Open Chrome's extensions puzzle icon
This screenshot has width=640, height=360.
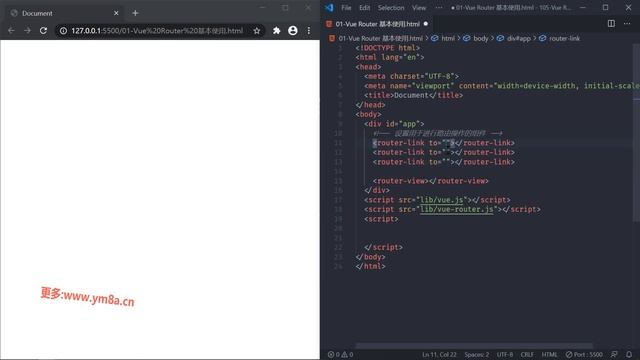click(x=276, y=31)
